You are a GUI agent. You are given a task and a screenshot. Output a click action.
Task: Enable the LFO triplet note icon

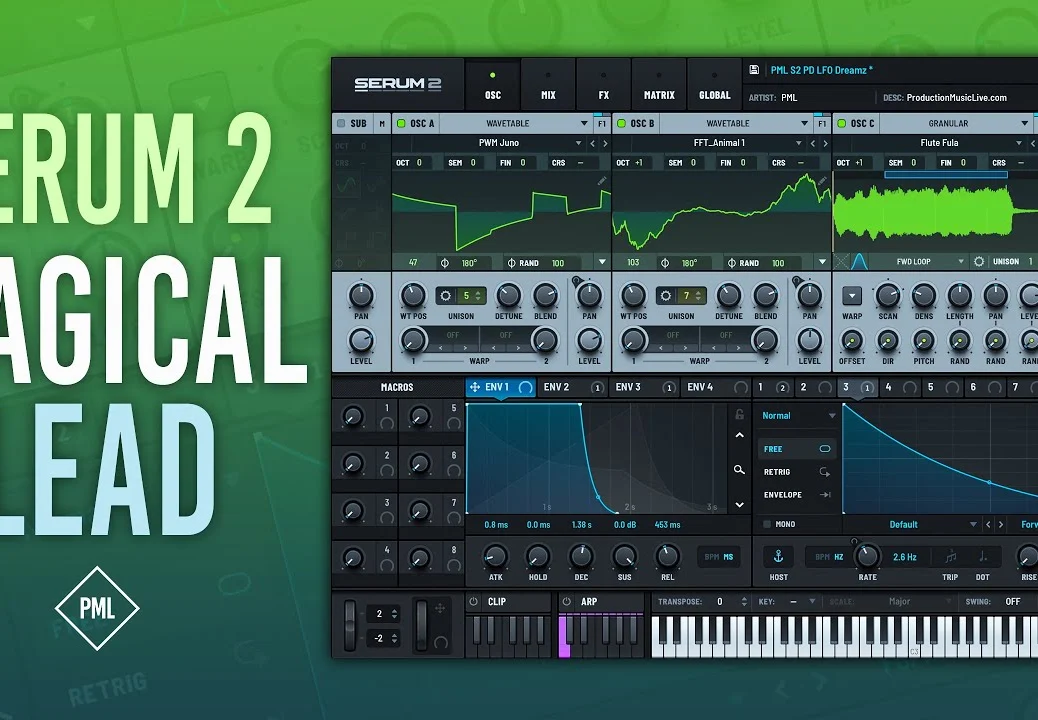(950, 557)
